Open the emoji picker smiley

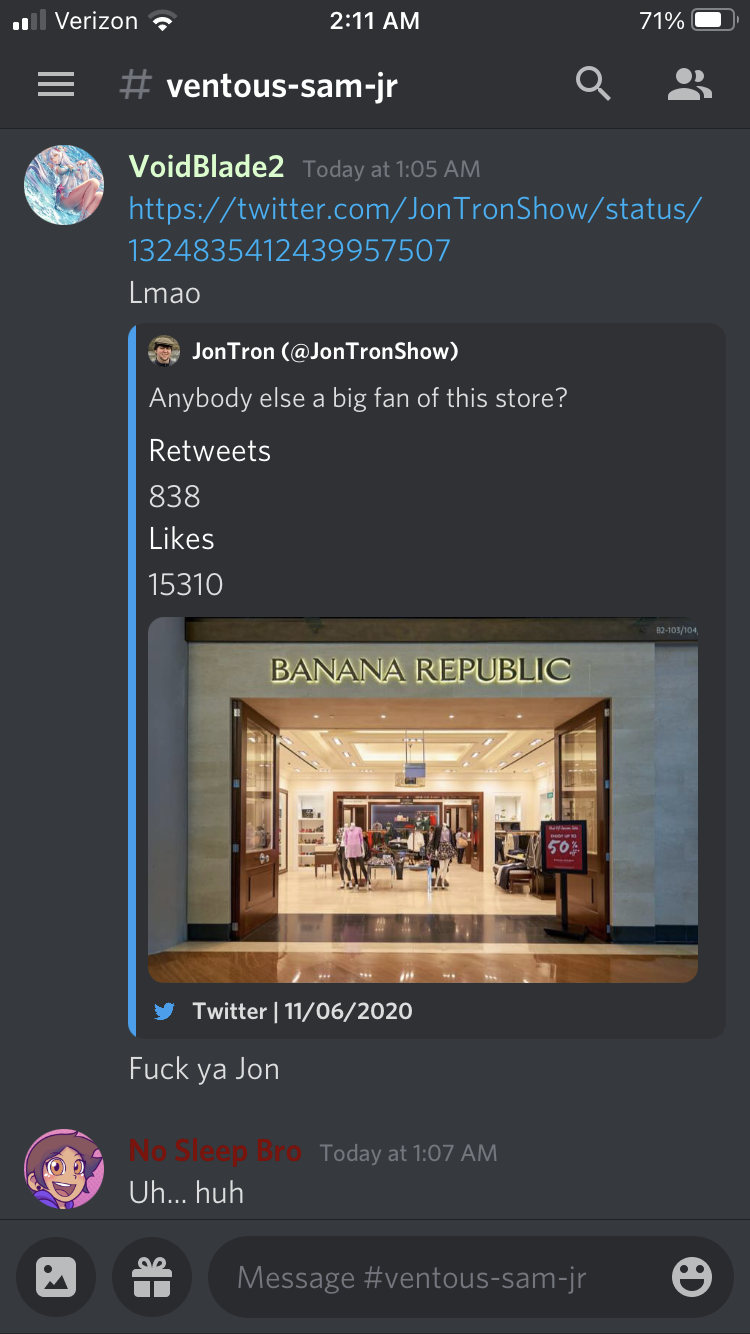tap(691, 1277)
